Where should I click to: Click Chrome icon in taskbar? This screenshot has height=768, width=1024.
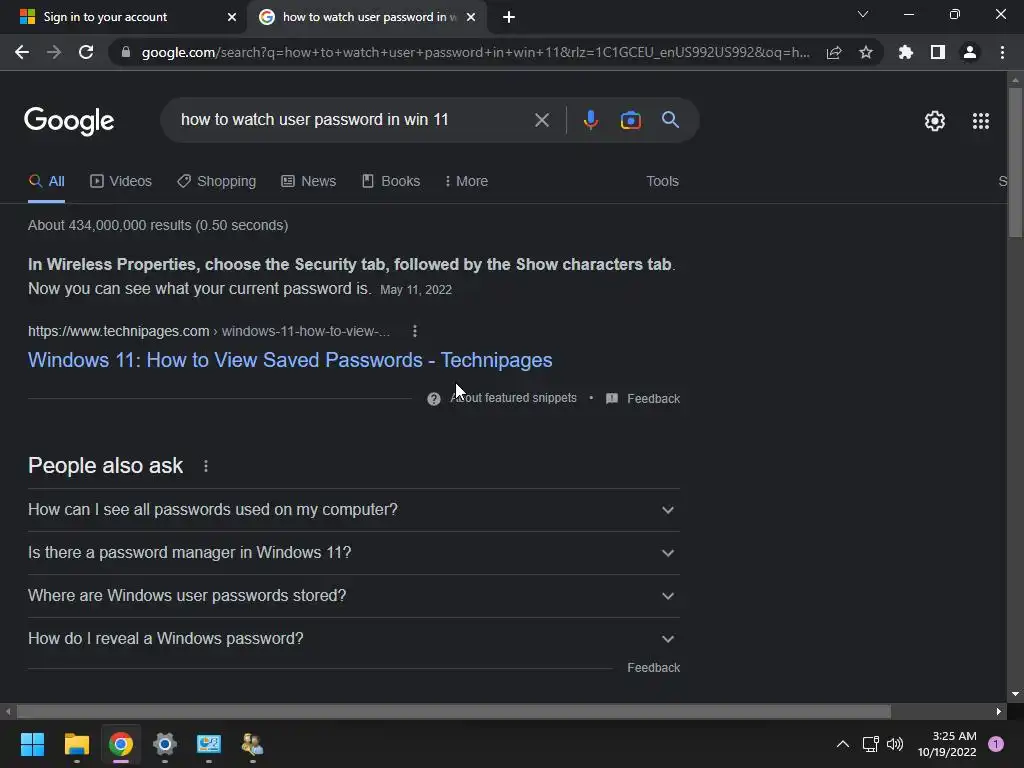[121, 744]
